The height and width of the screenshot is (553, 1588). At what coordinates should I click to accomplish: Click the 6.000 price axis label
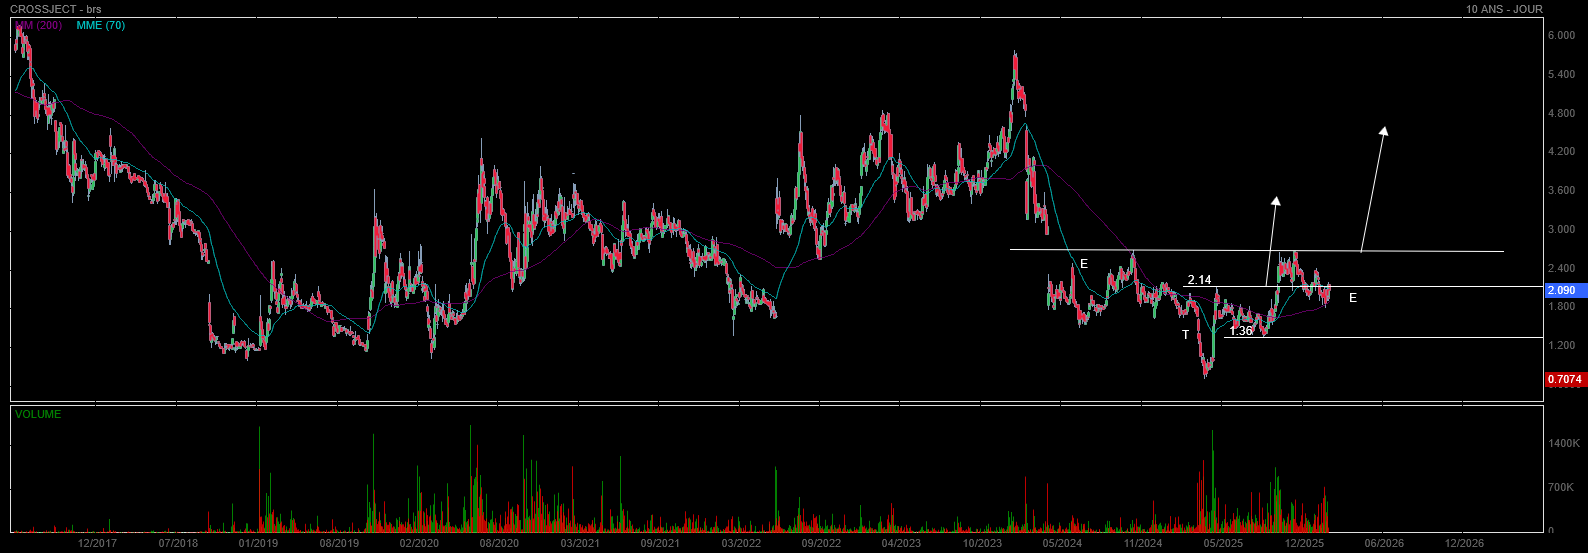pos(1561,35)
